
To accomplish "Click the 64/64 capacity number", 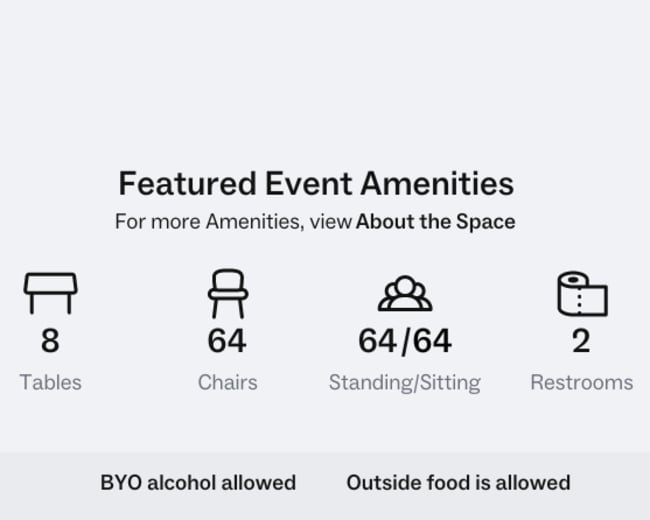I will 405,341.
